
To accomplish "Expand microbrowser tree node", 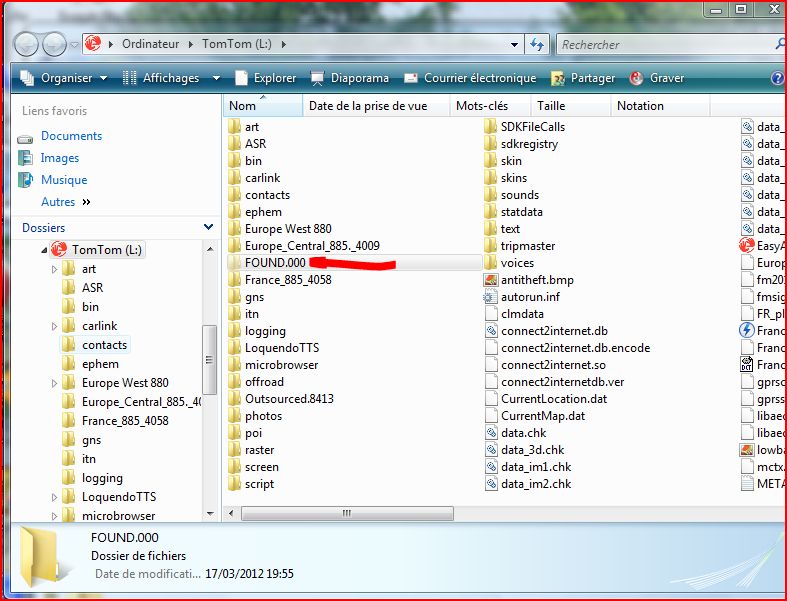I will tap(54, 516).
